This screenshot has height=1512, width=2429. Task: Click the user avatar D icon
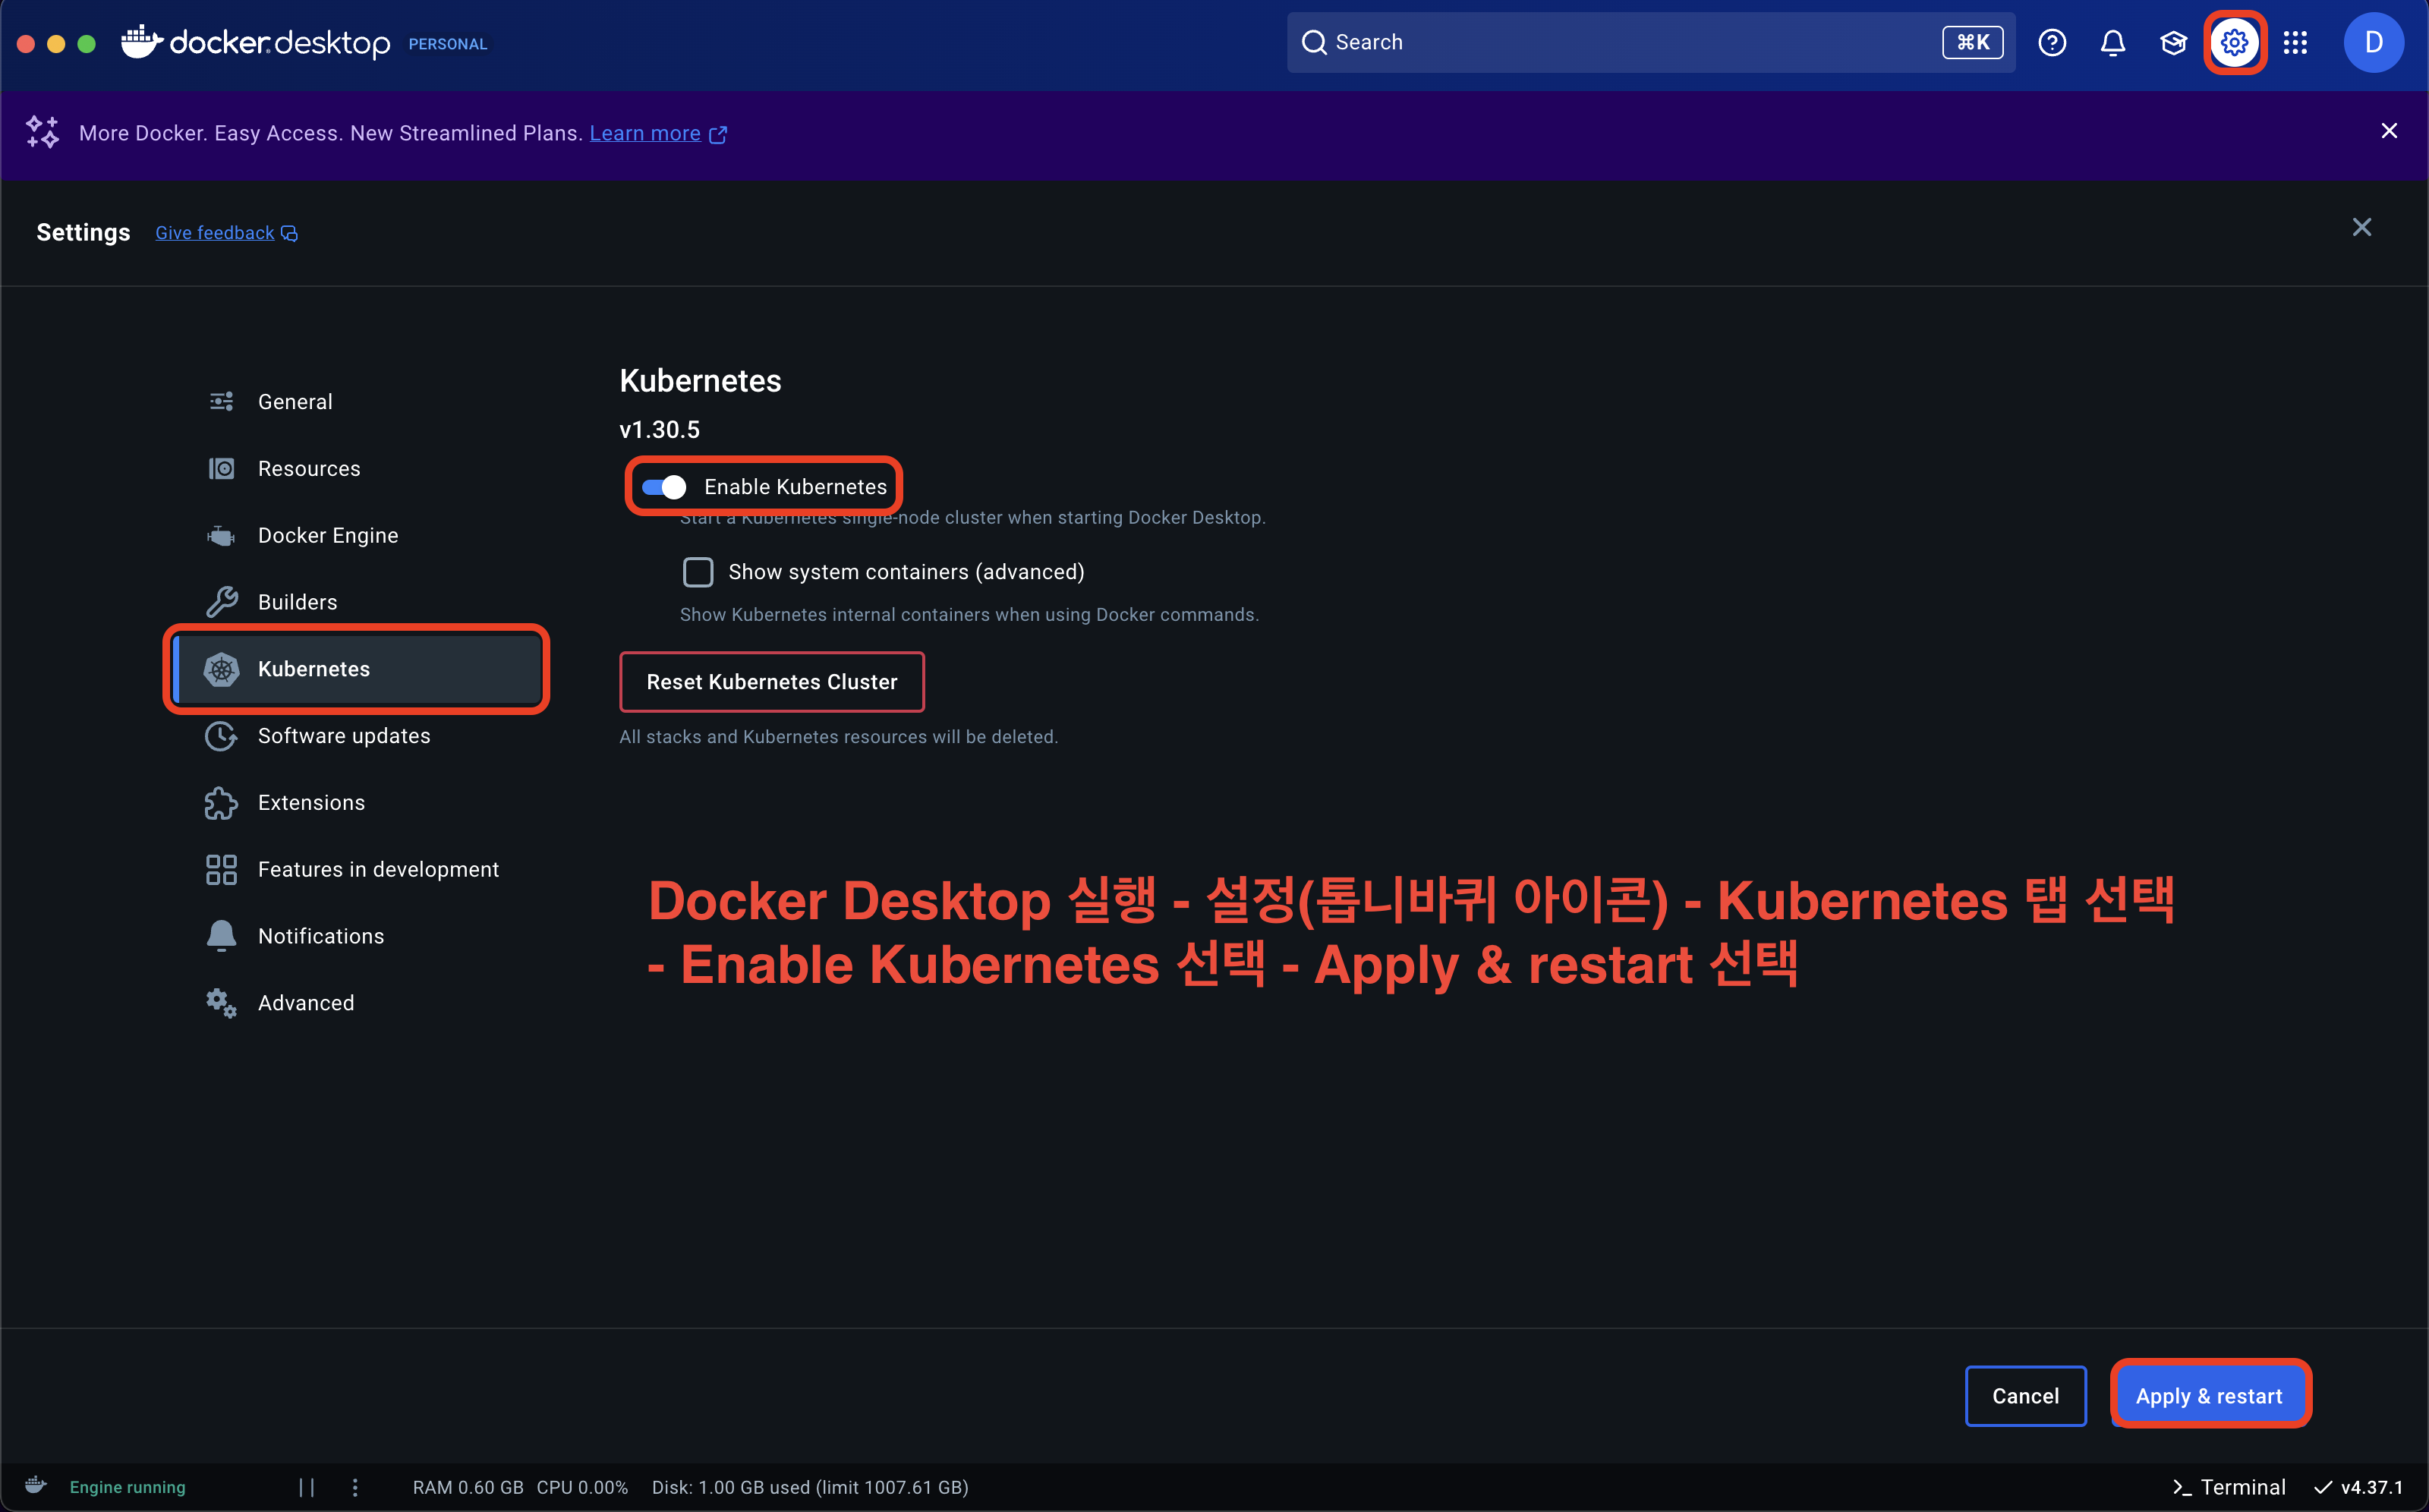pos(2373,43)
